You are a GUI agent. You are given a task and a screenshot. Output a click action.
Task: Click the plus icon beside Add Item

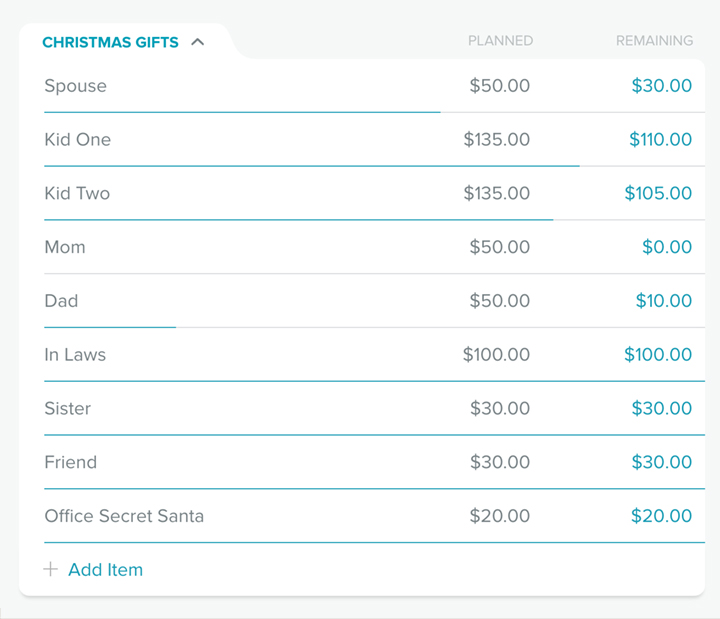[x=51, y=569]
